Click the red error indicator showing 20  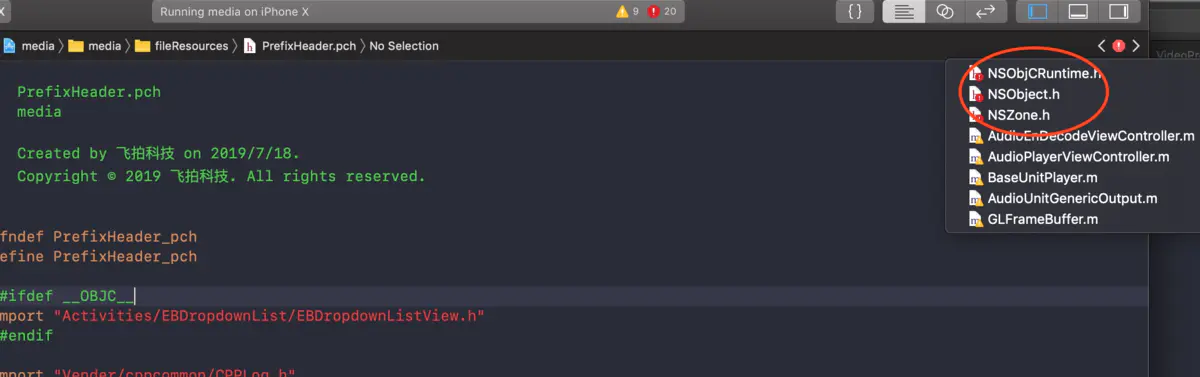coord(662,12)
